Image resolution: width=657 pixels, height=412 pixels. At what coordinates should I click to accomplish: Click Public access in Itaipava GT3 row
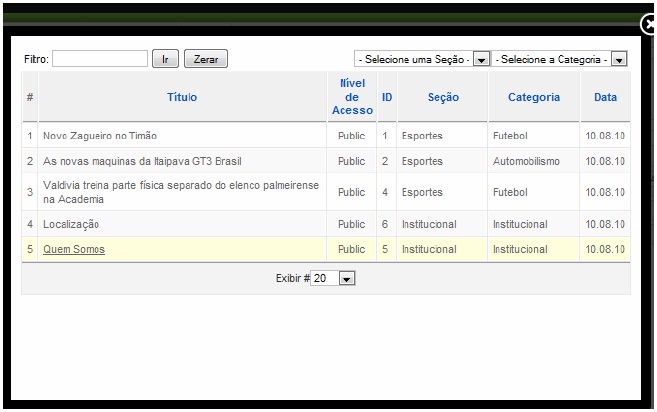coord(352,161)
